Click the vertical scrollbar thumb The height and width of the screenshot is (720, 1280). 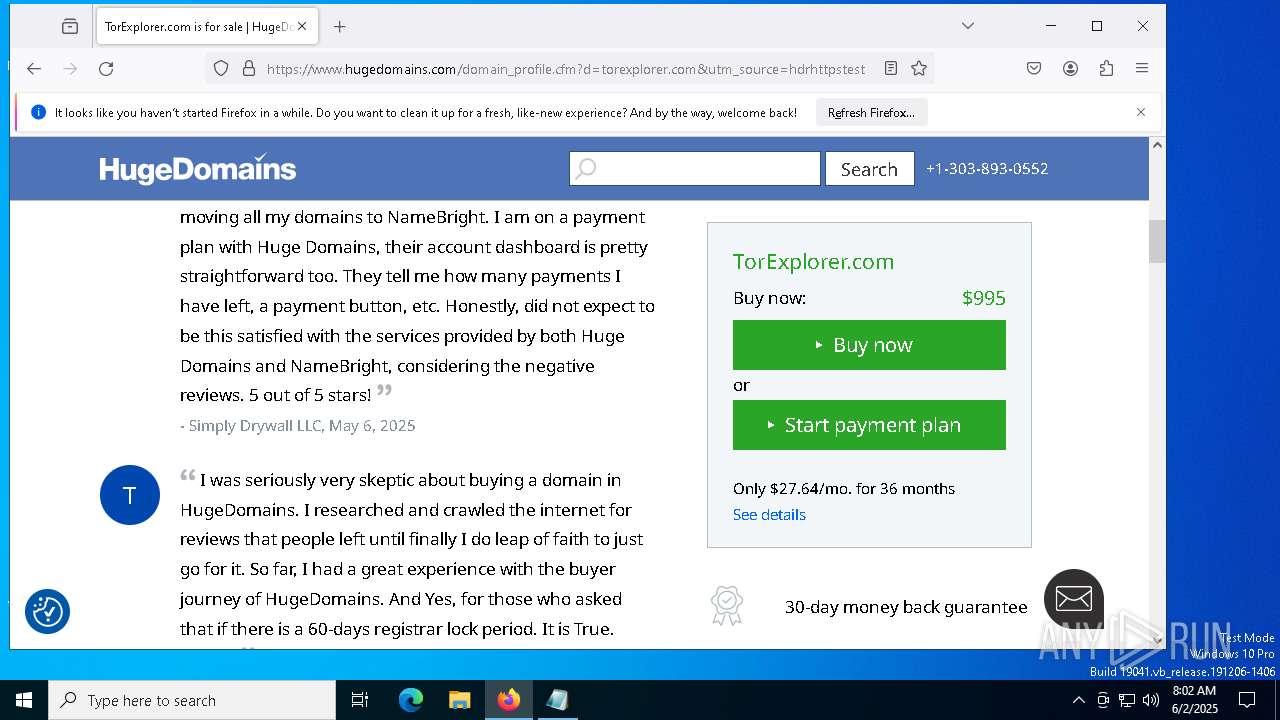click(x=1157, y=241)
